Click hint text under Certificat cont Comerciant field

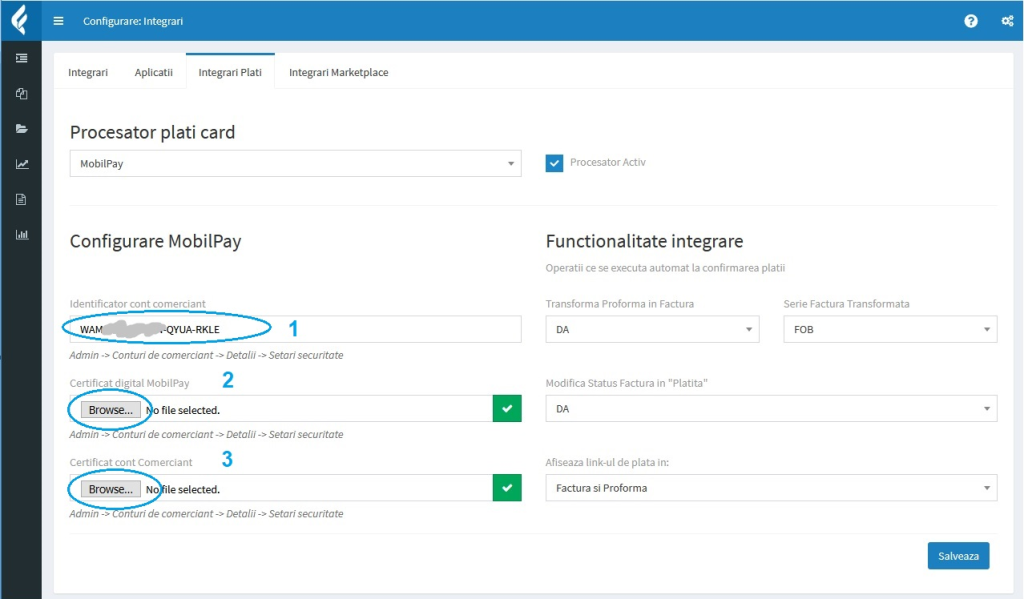pos(206,513)
